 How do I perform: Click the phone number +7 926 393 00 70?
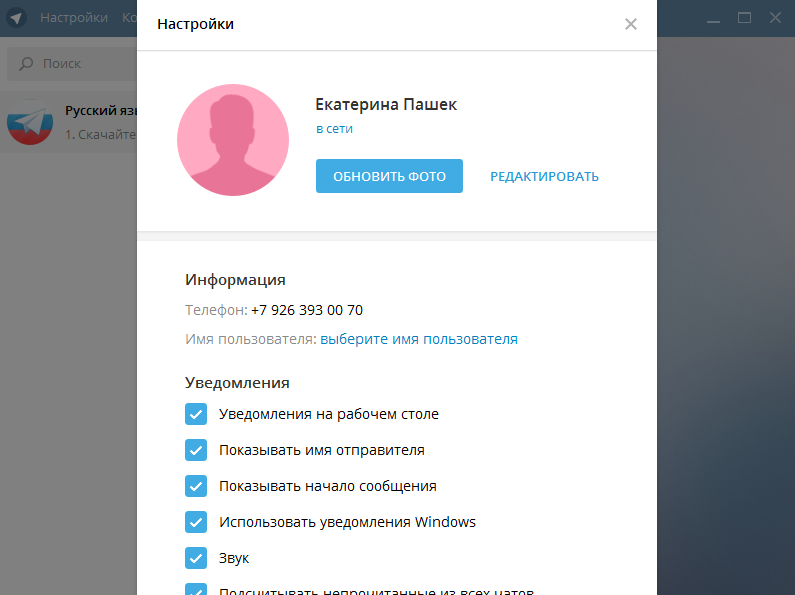[x=307, y=310]
